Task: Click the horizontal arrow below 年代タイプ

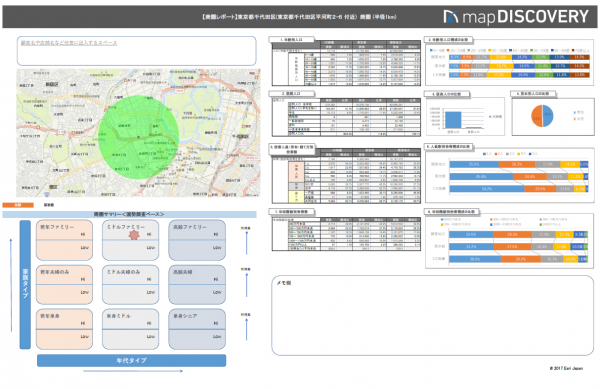Action: click(133, 371)
